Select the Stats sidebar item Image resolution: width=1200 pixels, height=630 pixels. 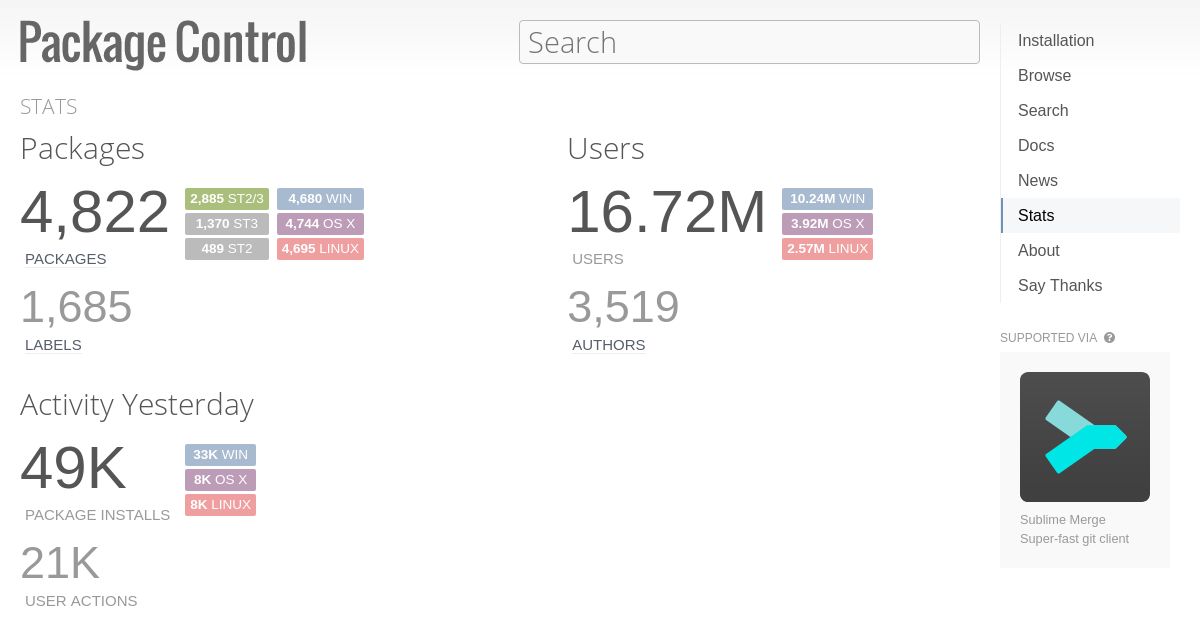pos(1036,216)
